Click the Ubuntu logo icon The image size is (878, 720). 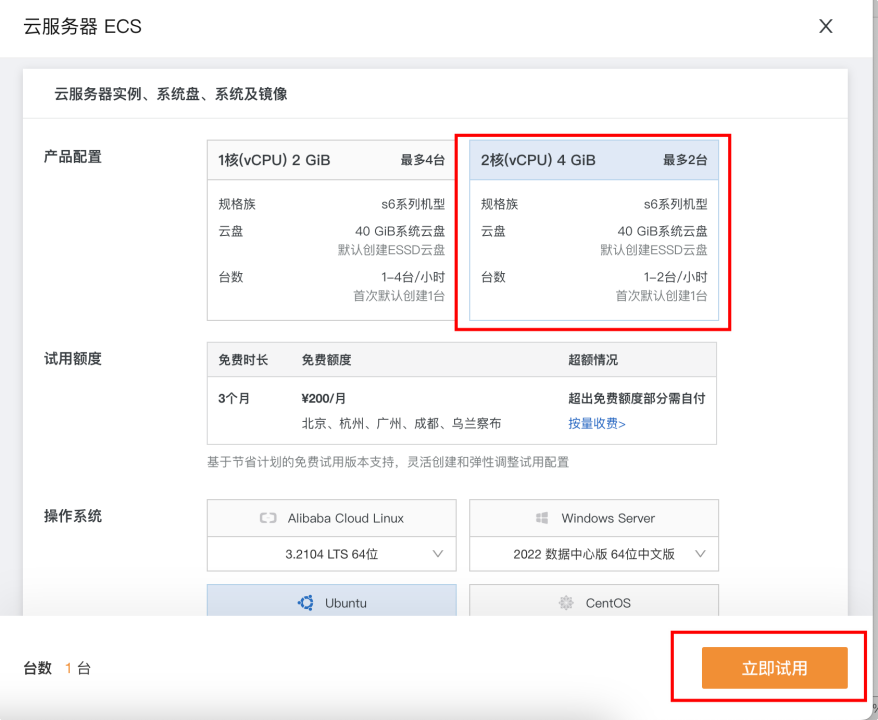click(x=306, y=603)
